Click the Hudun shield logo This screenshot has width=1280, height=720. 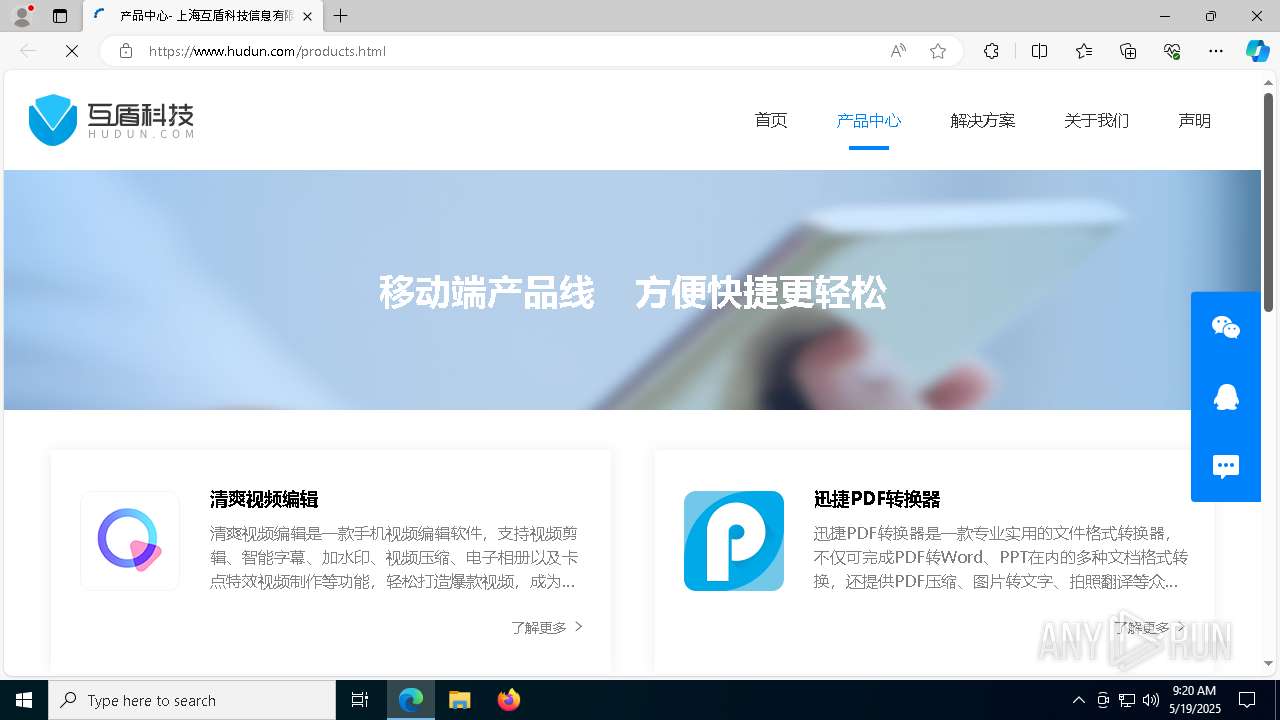click(x=53, y=120)
